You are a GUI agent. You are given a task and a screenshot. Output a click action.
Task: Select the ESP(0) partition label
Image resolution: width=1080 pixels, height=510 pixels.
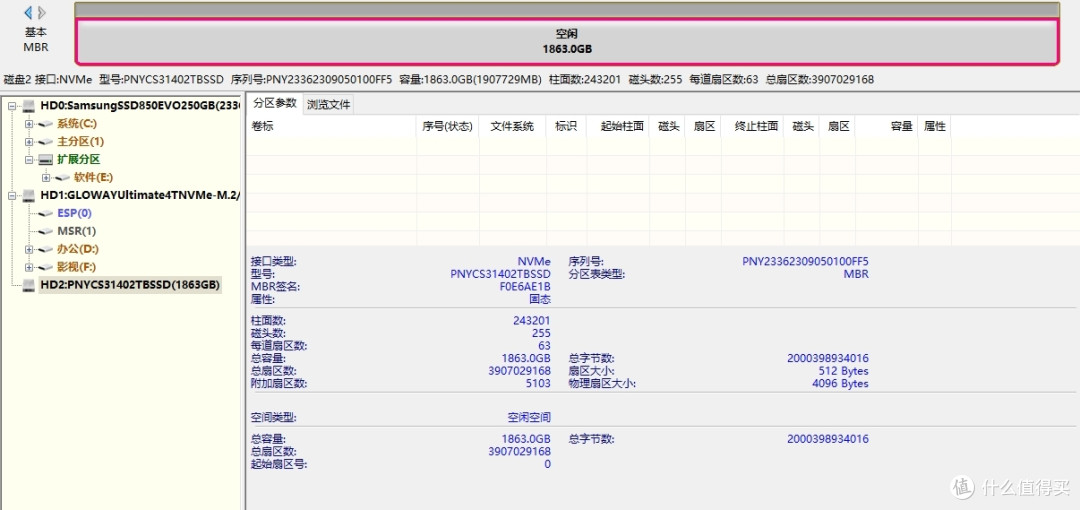click(x=74, y=214)
